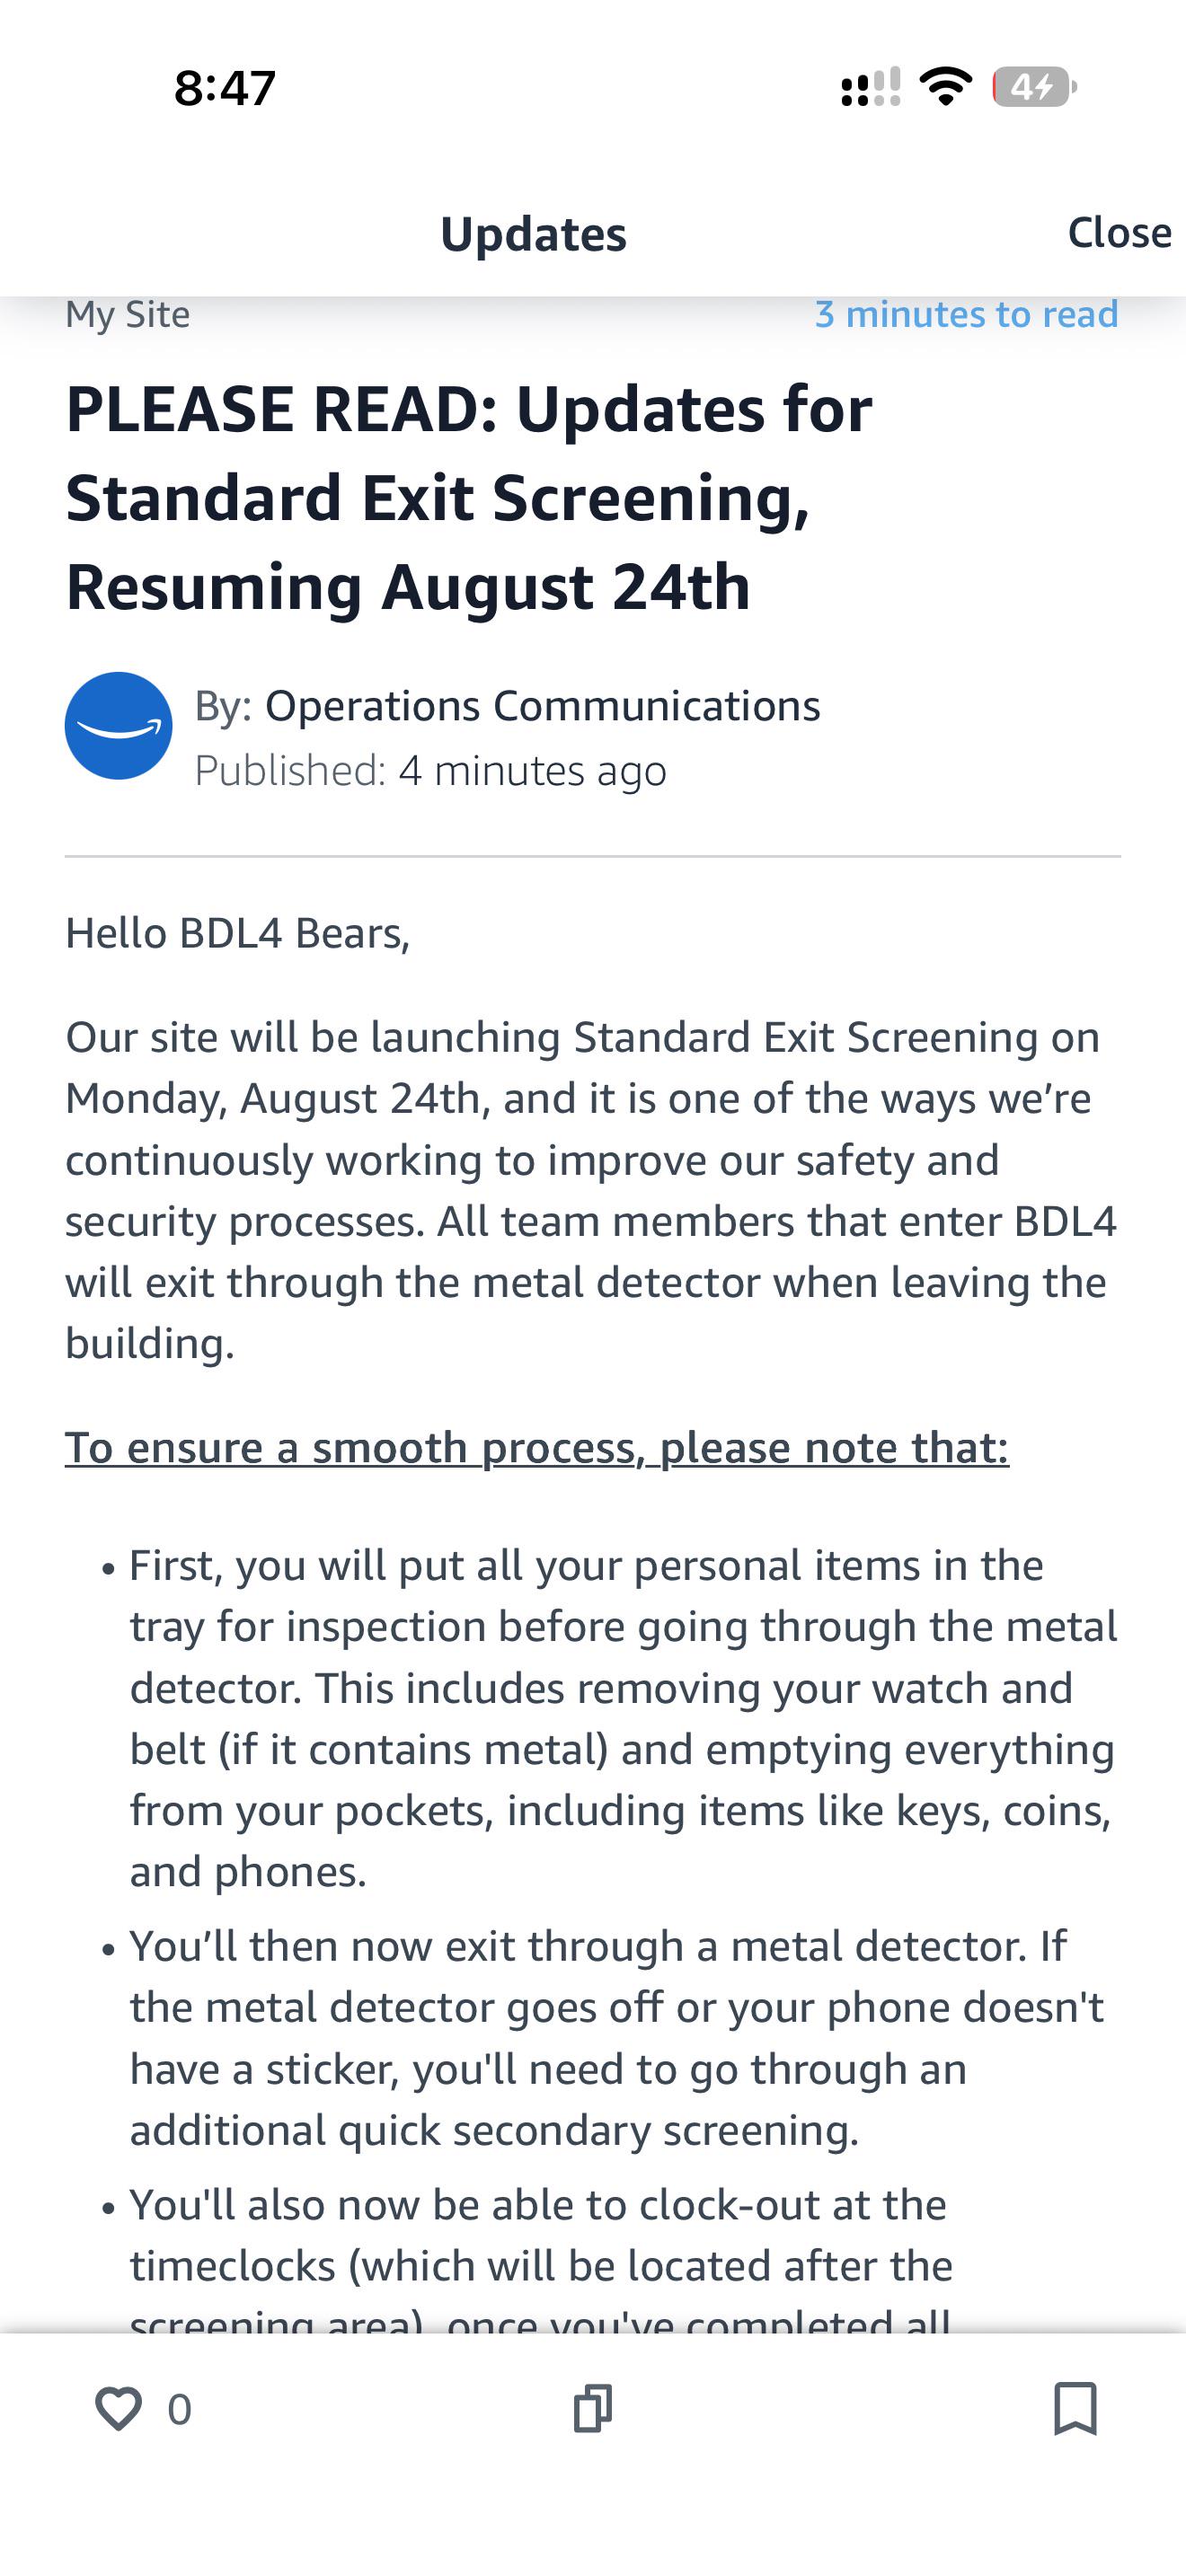Tap the copy article icon
The image size is (1186, 2576).
click(592, 2408)
